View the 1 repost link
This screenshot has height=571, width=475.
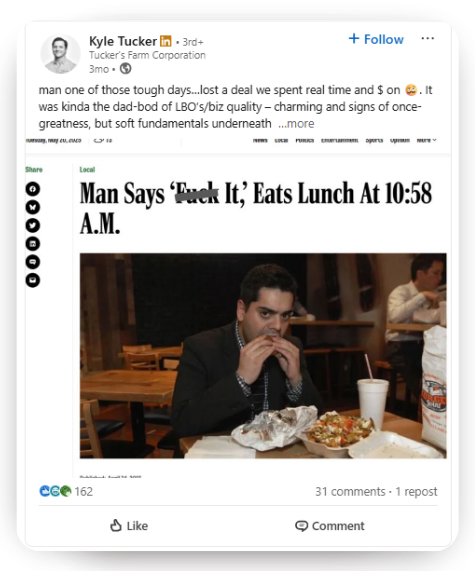point(416,491)
